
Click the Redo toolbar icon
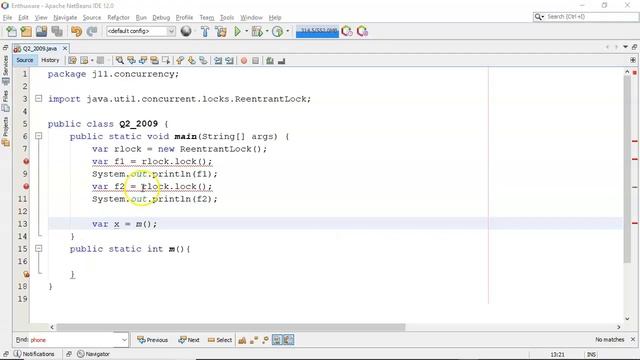[92, 31]
